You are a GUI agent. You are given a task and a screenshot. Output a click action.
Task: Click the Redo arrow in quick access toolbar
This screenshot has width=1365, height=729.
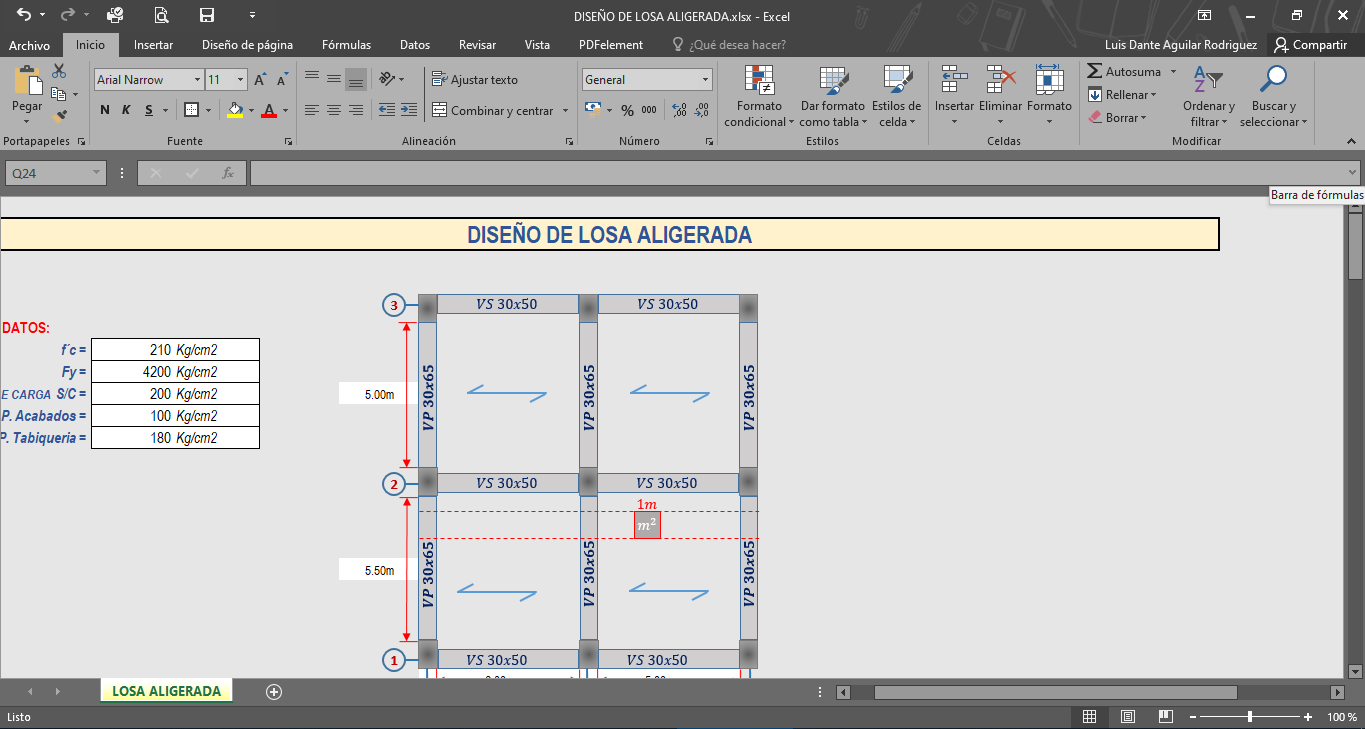[x=67, y=15]
